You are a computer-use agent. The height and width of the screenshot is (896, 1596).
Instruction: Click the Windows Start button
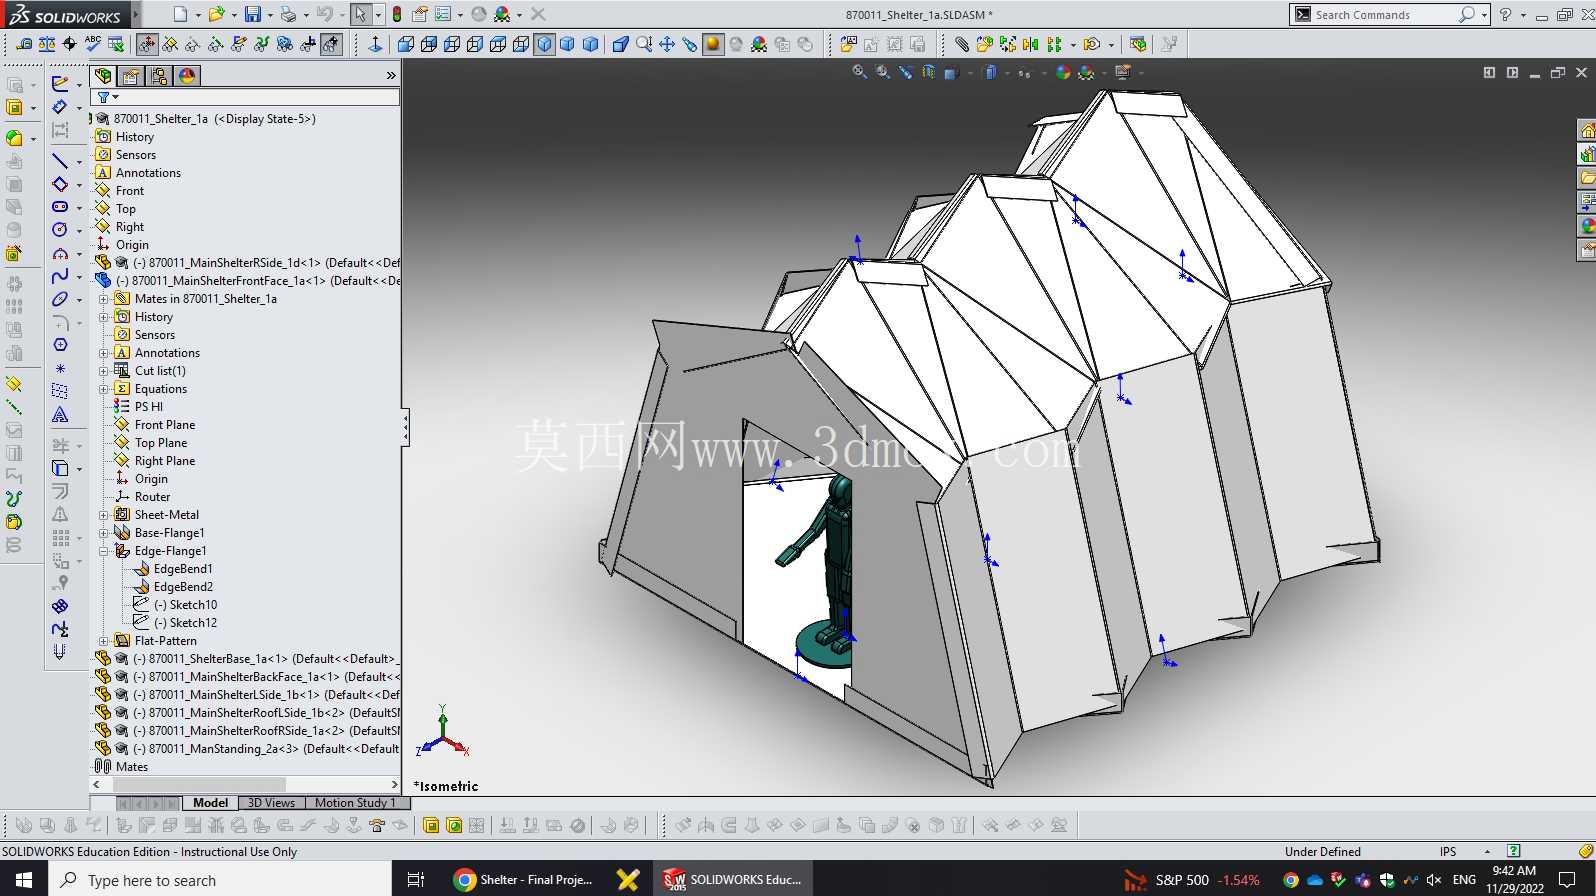tap(24, 879)
